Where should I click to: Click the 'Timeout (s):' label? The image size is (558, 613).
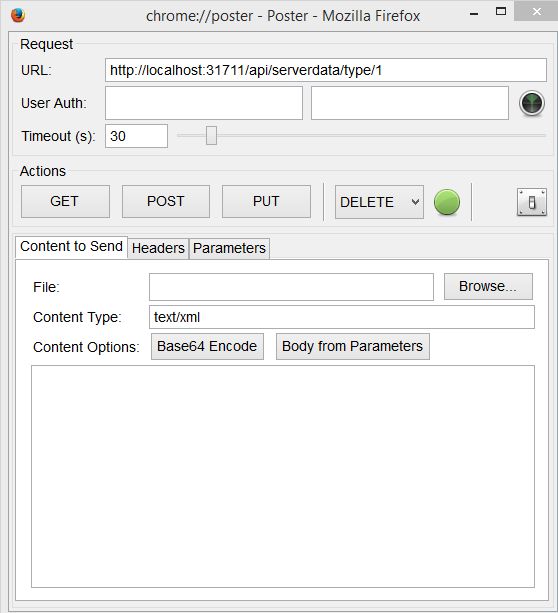tap(58, 136)
